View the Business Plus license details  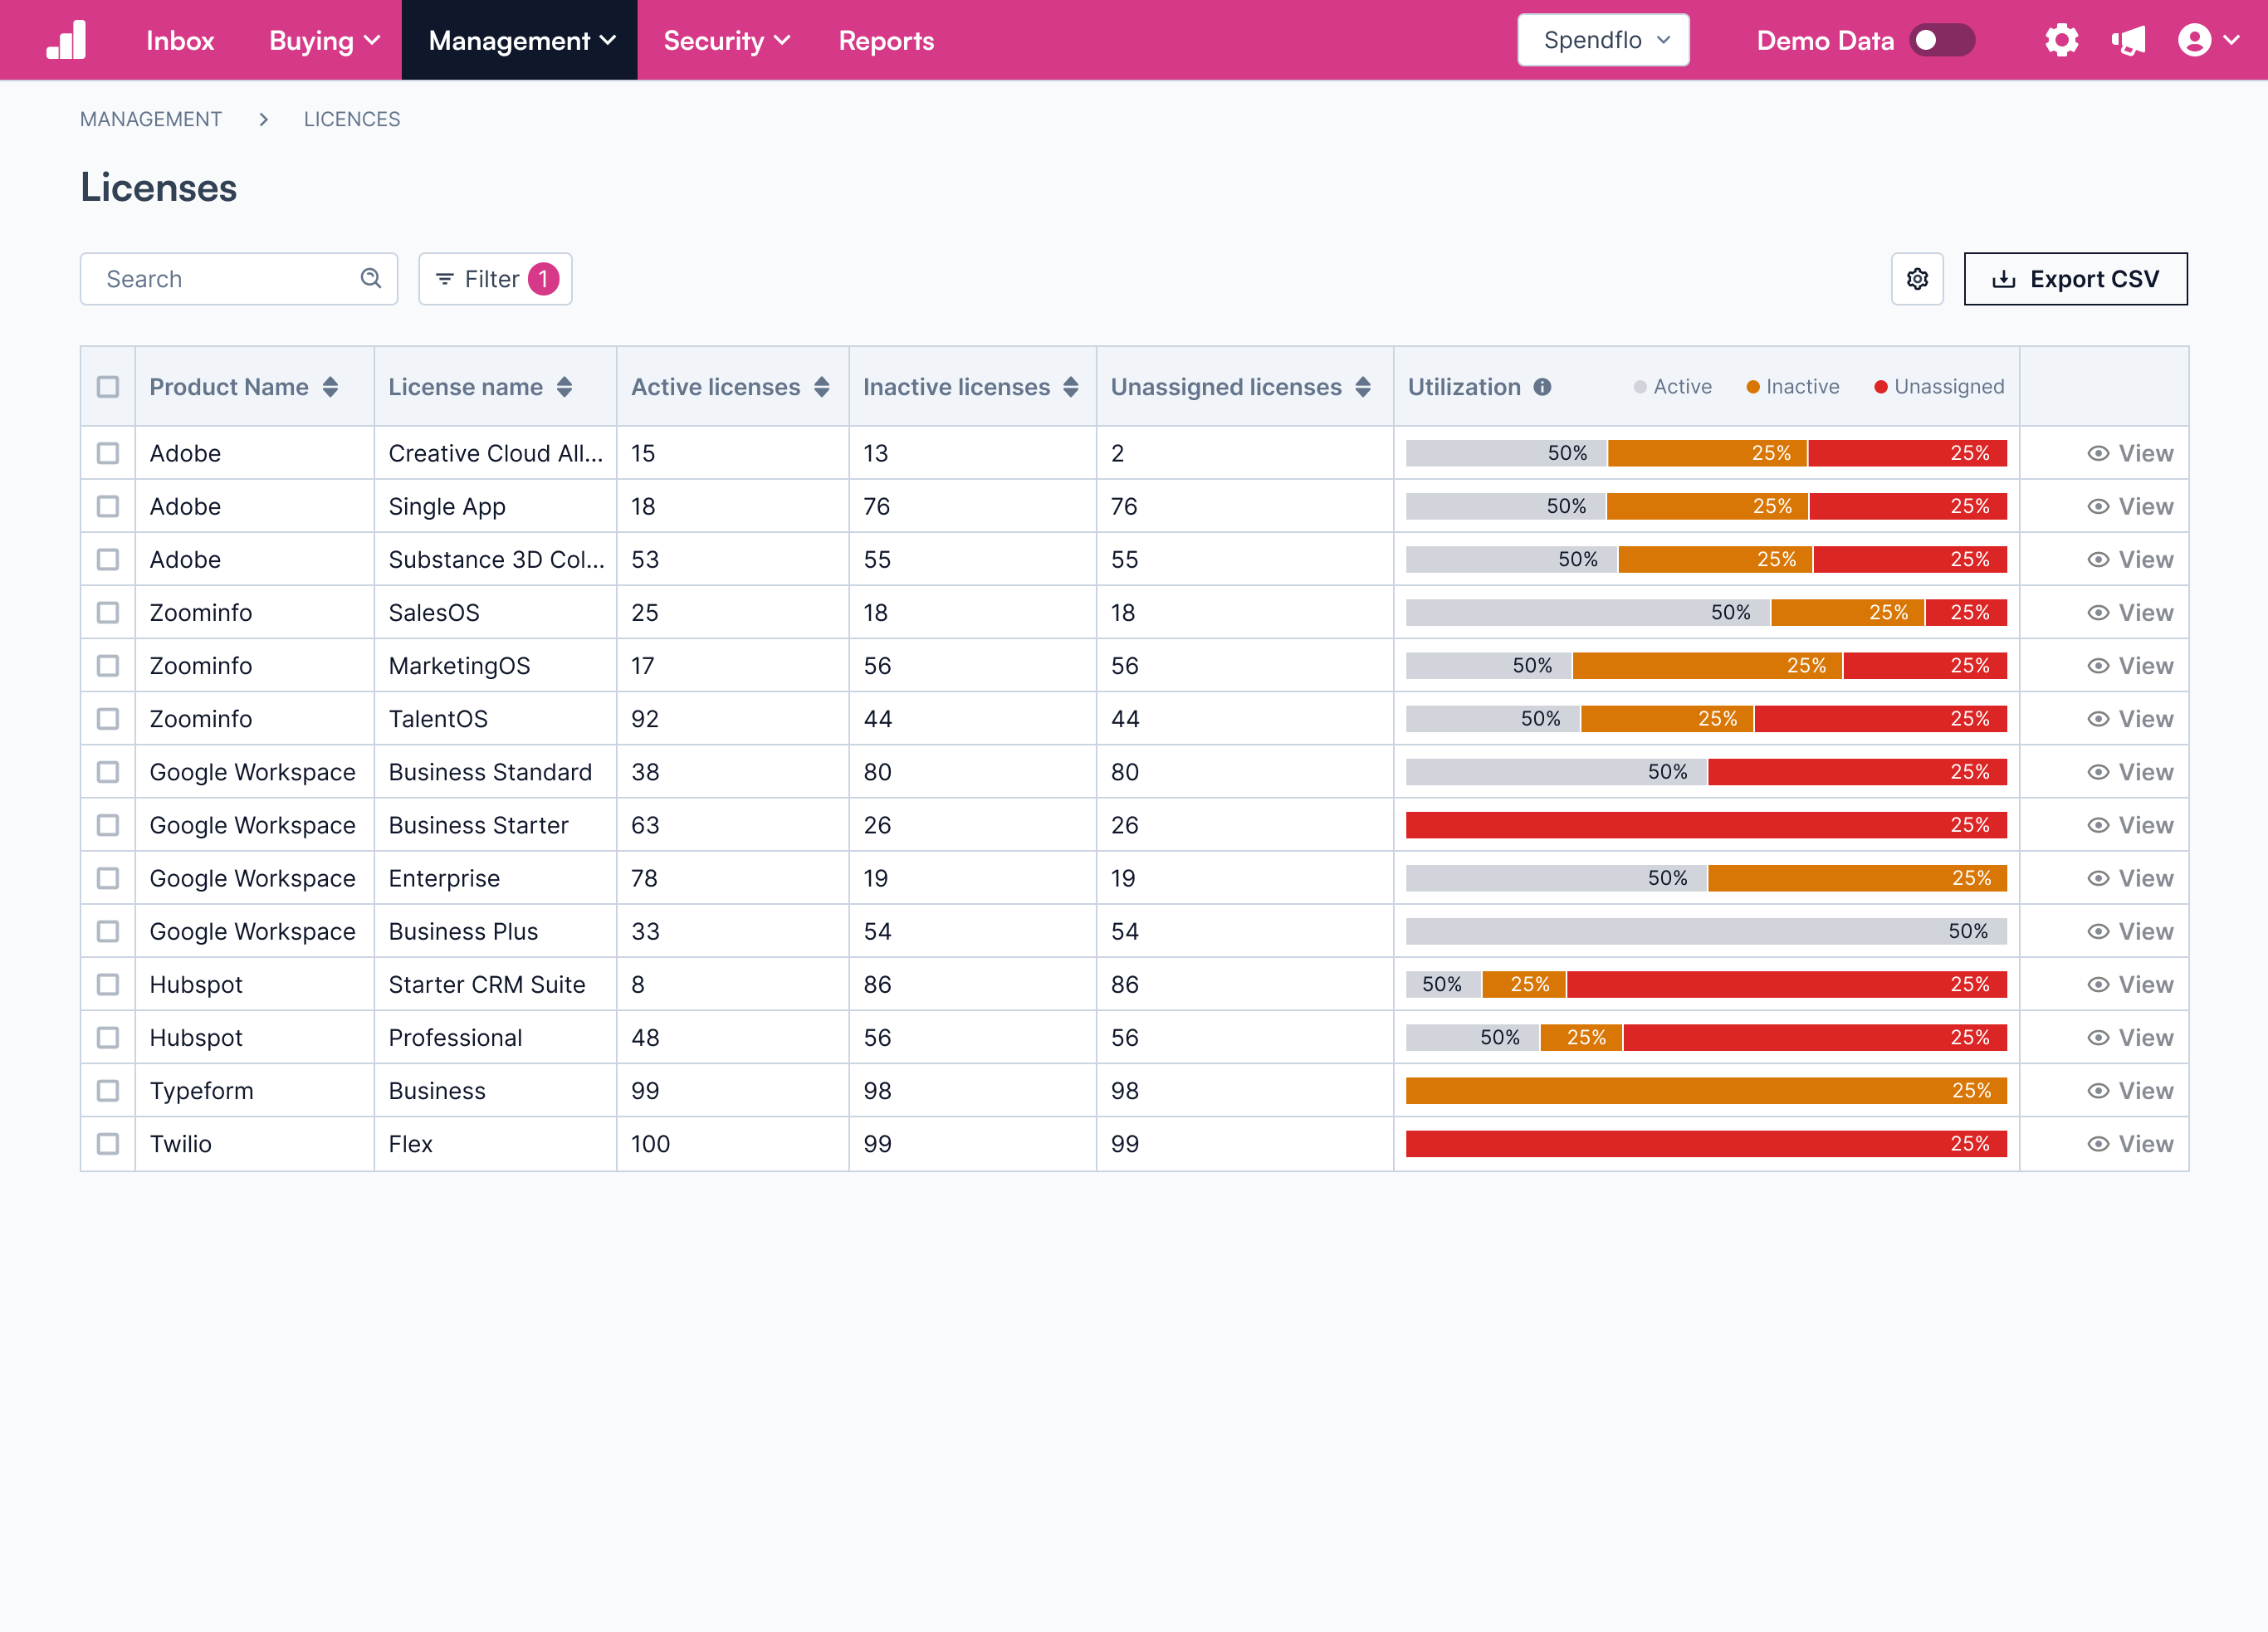pyautogui.click(x=2130, y=931)
